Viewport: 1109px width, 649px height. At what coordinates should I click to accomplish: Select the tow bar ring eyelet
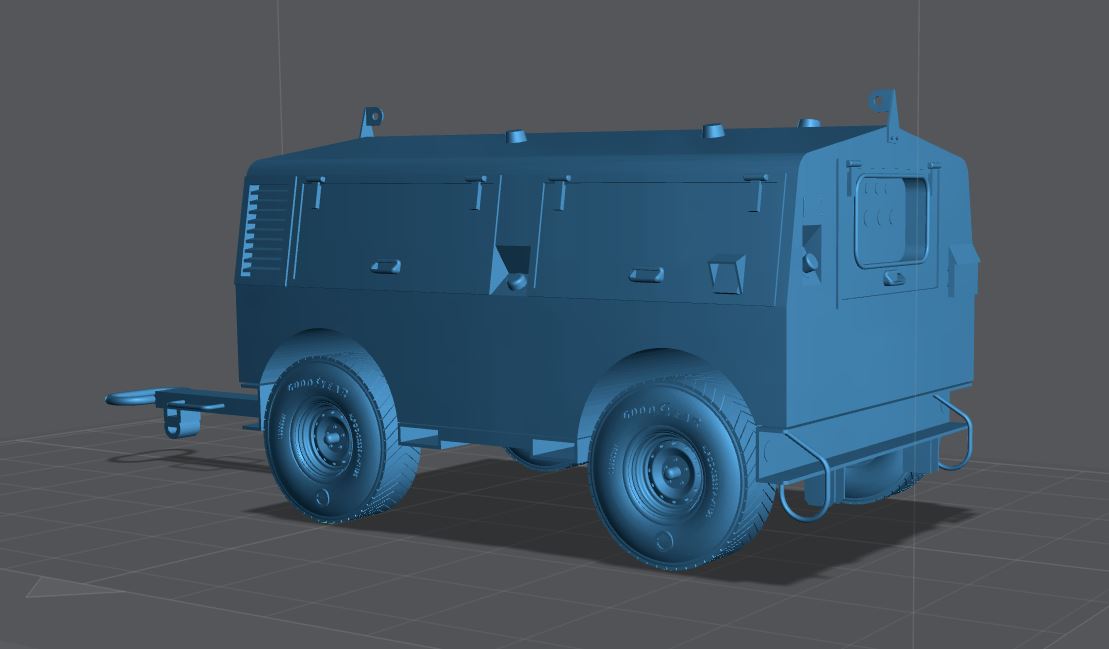(x=130, y=398)
